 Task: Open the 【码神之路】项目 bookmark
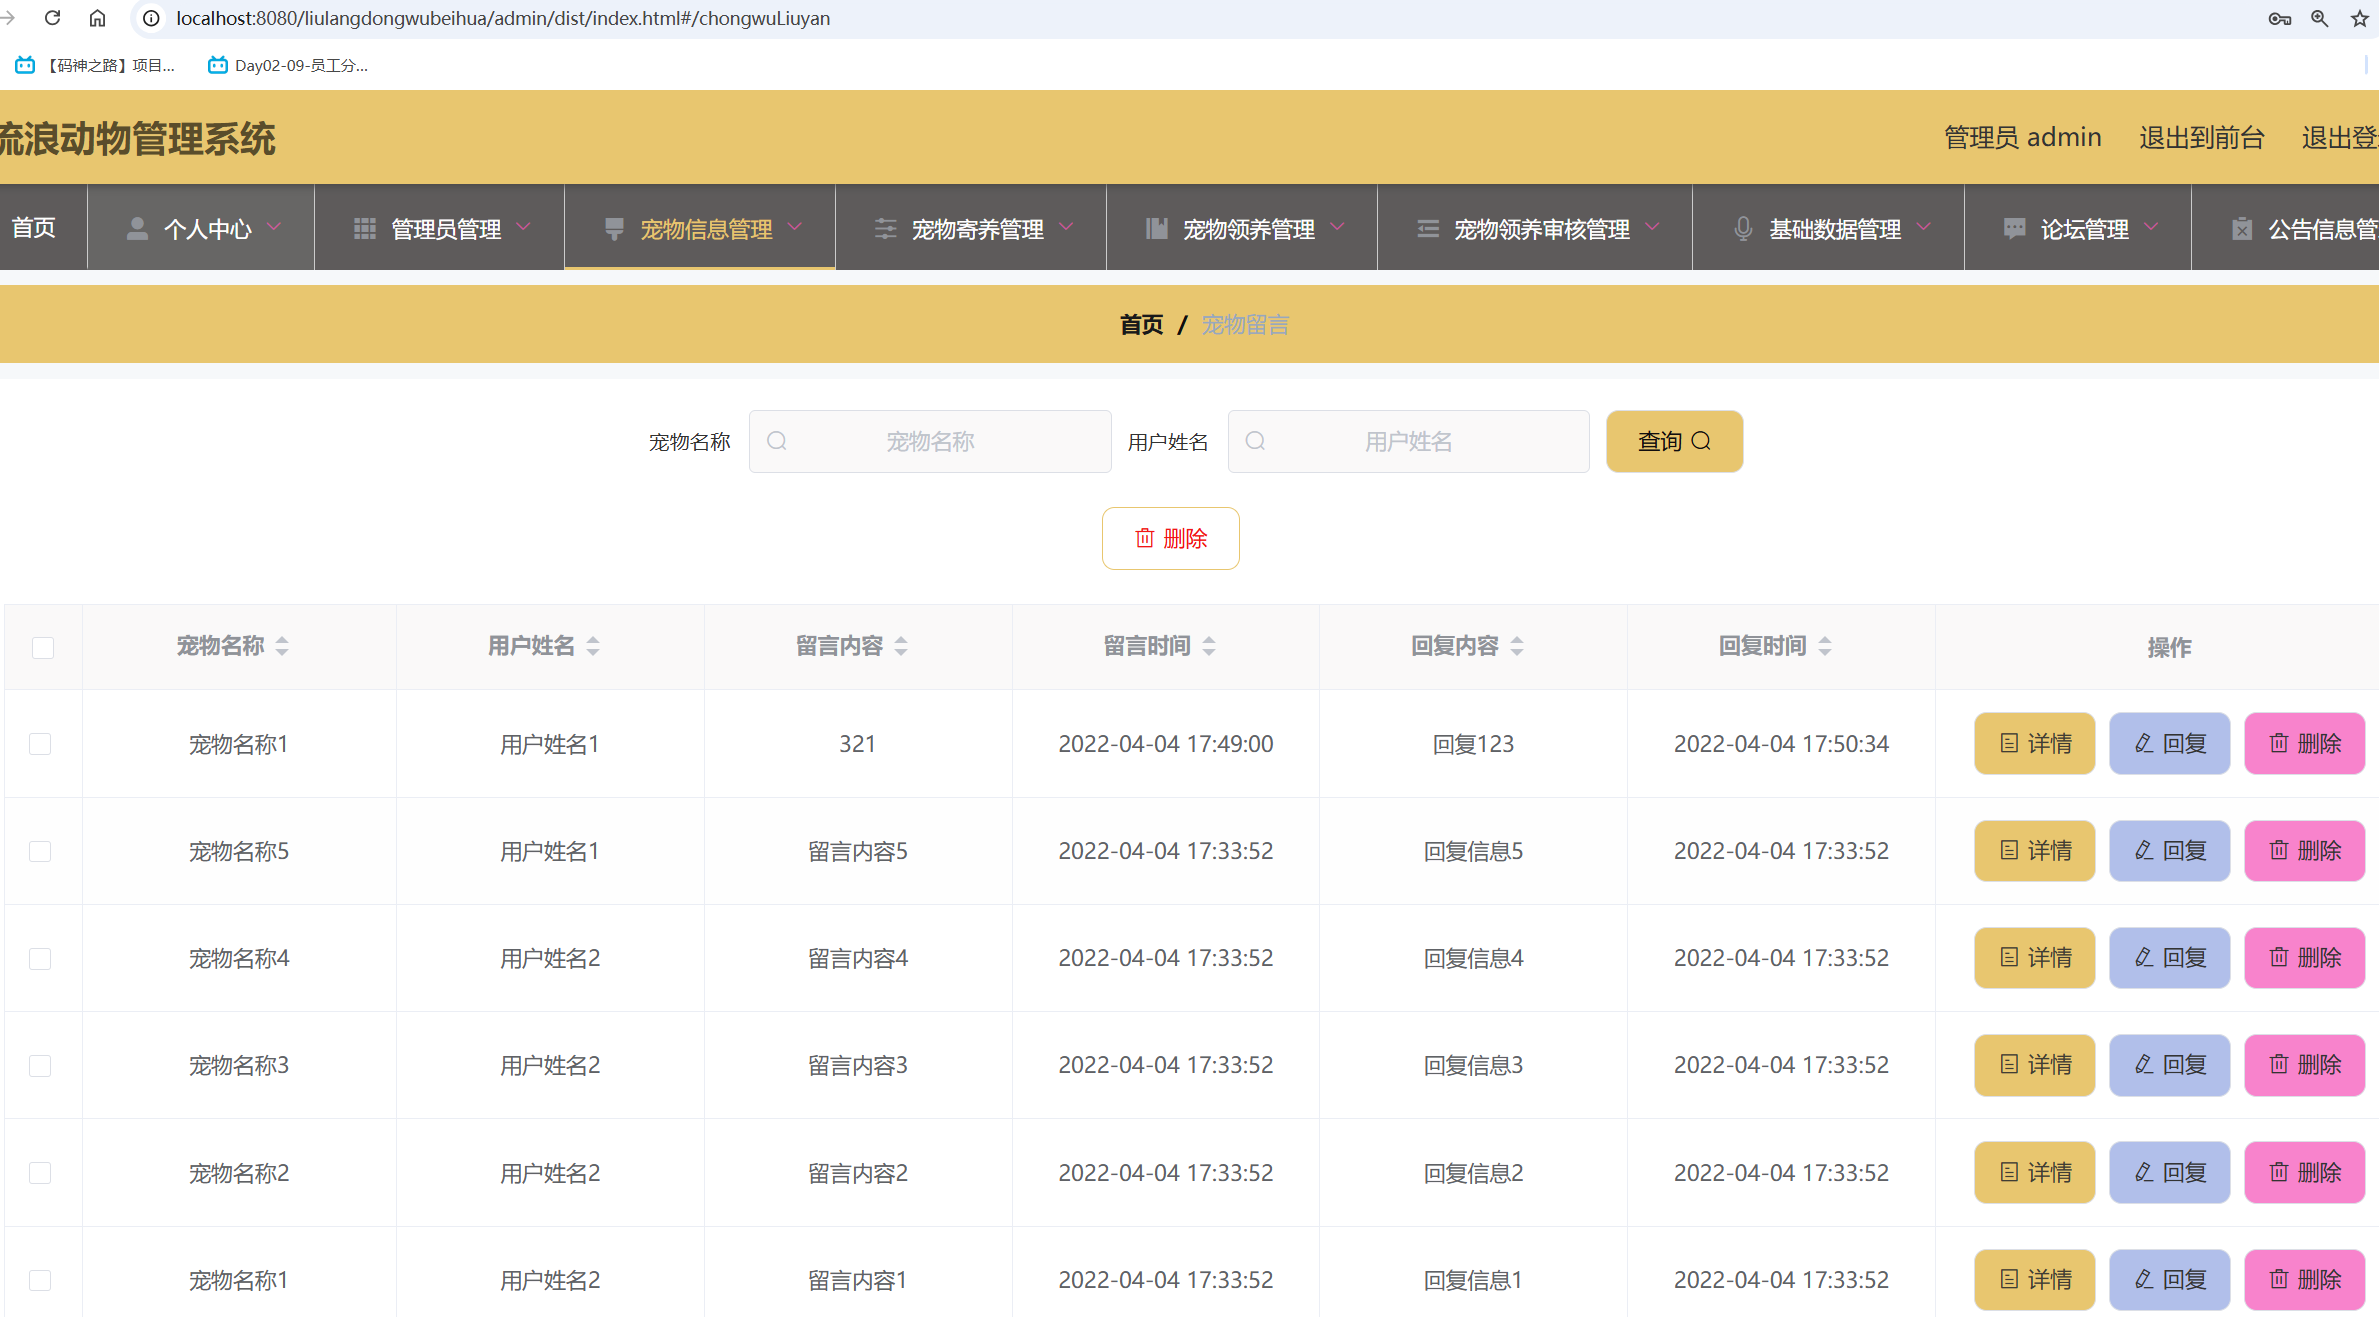point(95,65)
